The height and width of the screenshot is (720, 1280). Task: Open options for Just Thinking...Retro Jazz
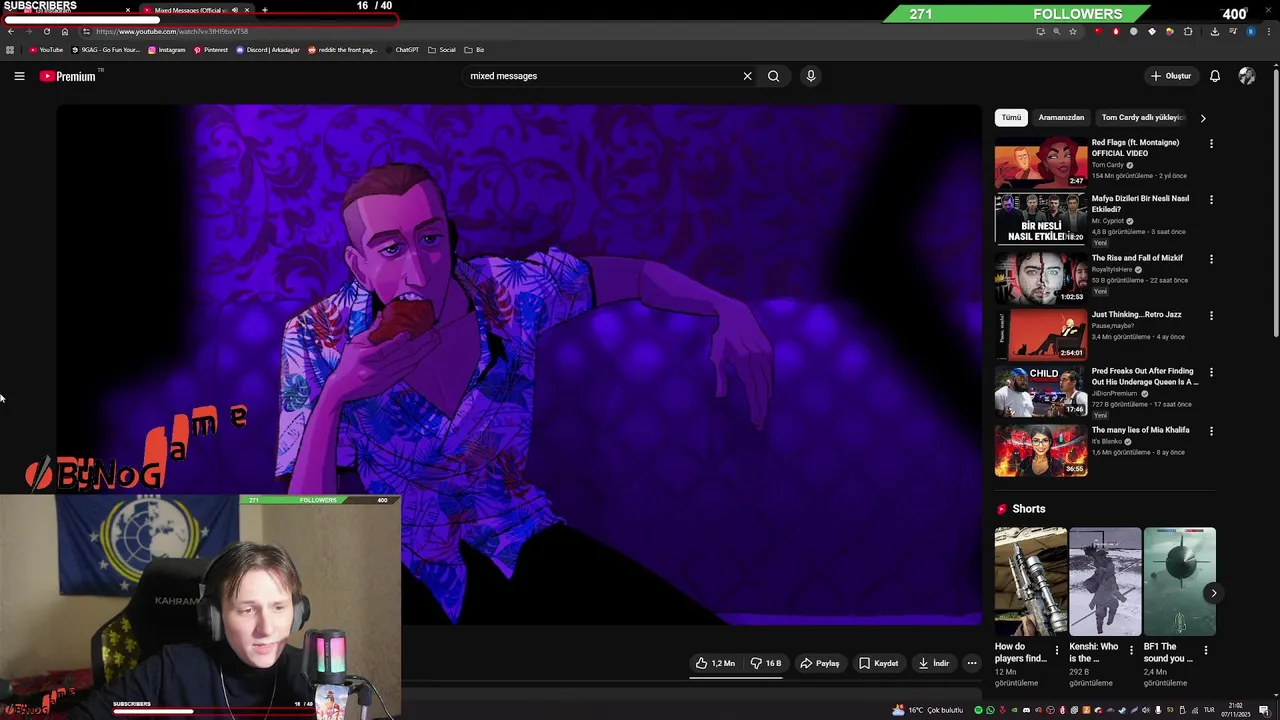coord(1211,316)
